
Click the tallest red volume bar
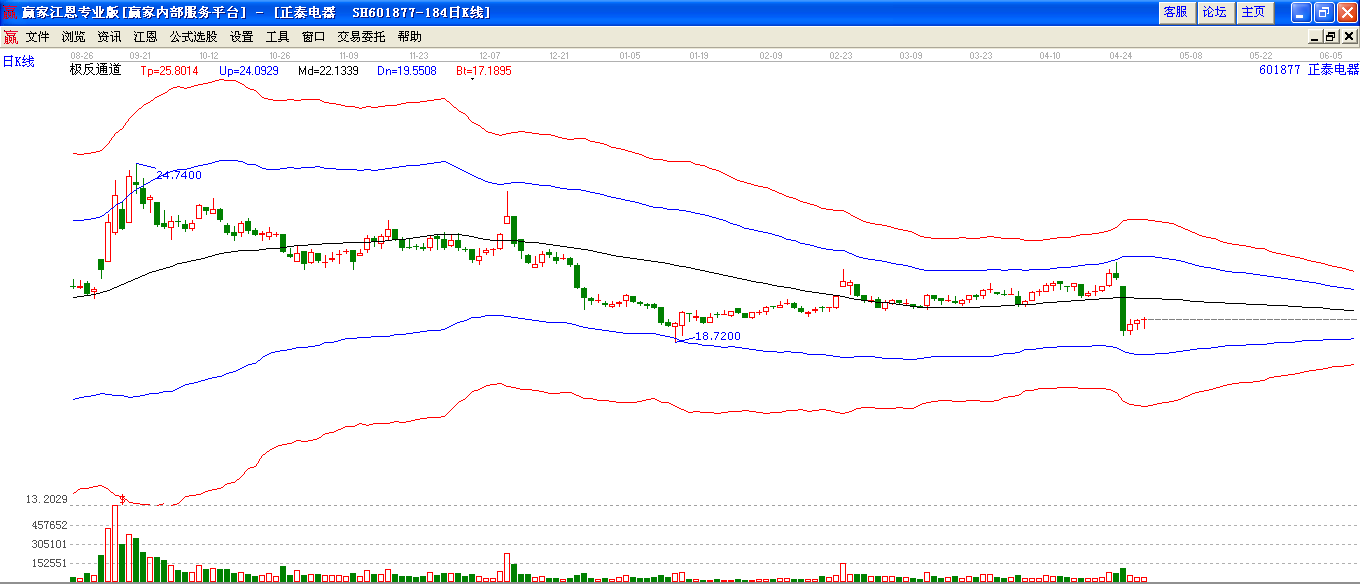point(115,543)
